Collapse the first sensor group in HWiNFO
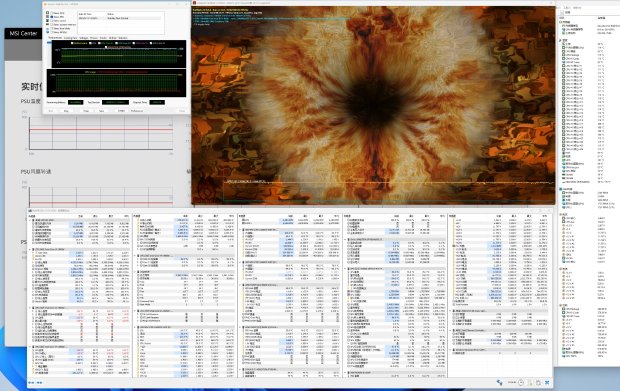Image resolution: width=620 pixels, height=391 pixels. [30, 220]
